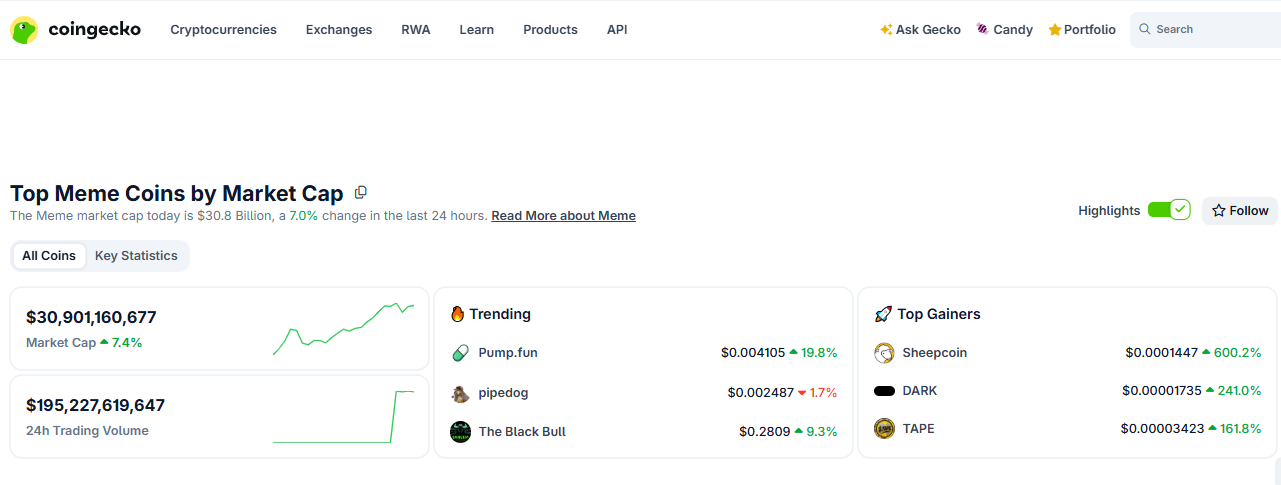Open the API menu
This screenshot has width=1281, height=485.
point(617,30)
